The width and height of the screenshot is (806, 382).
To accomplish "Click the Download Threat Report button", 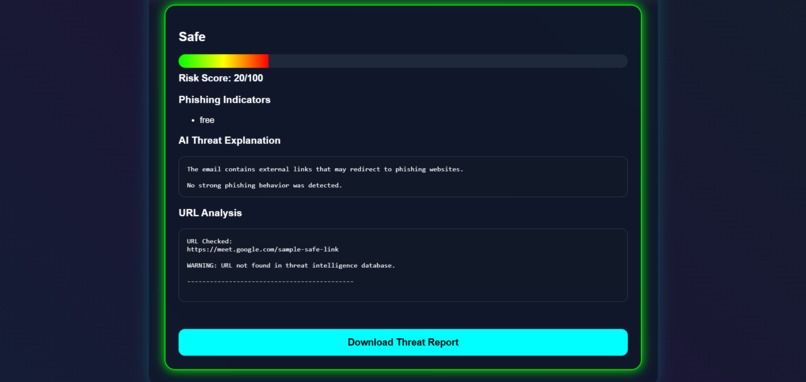I will click(x=403, y=342).
